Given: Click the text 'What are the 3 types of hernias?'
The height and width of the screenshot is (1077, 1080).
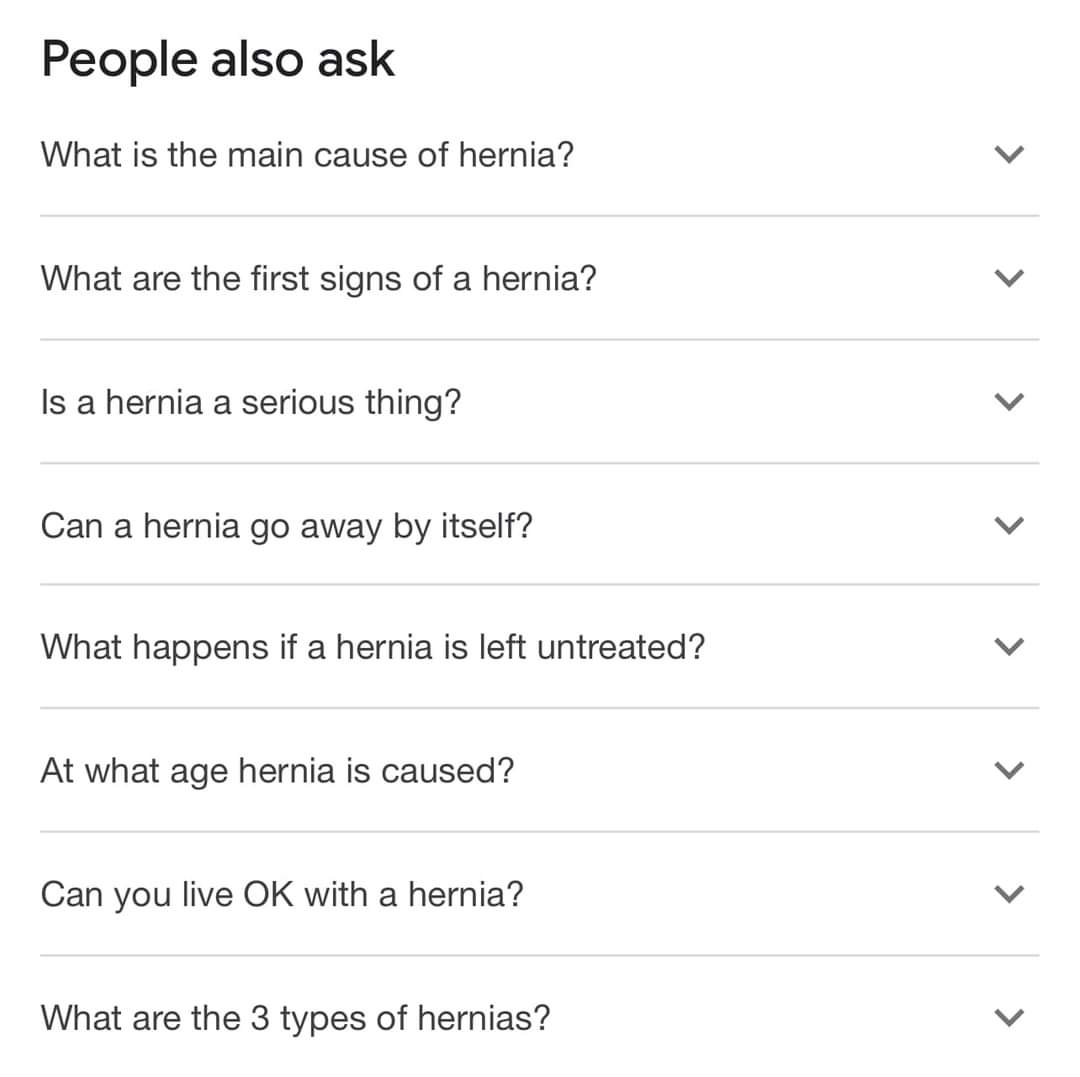Looking at the screenshot, I should click(x=295, y=1018).
